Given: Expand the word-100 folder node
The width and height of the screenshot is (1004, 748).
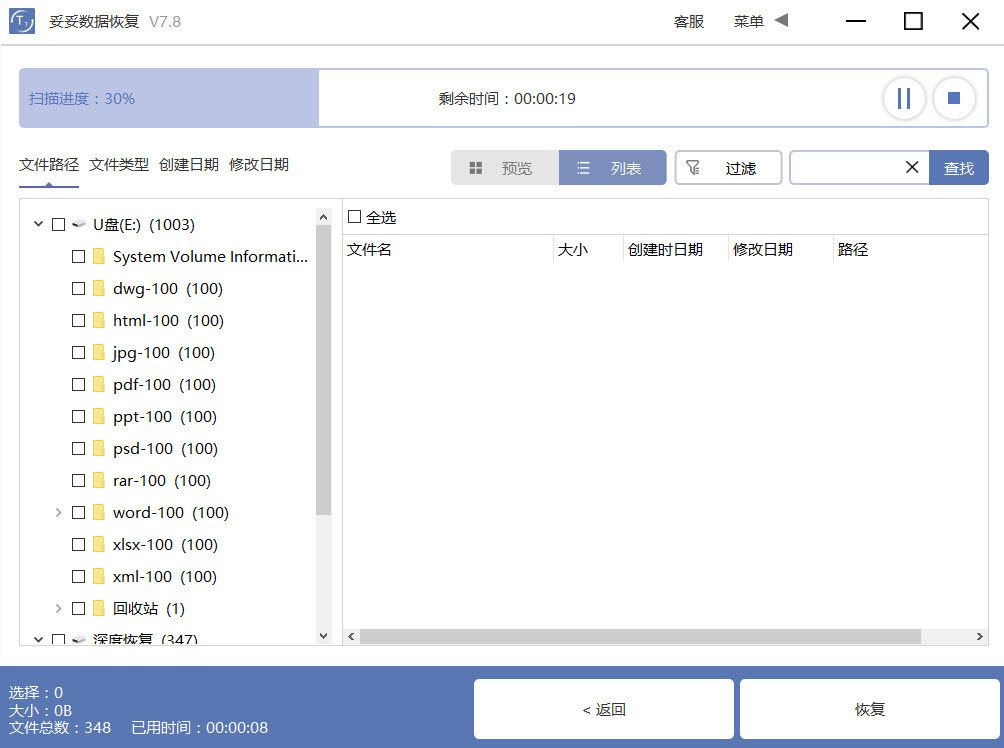Looking at the screenshot, I should click(58, 512).
